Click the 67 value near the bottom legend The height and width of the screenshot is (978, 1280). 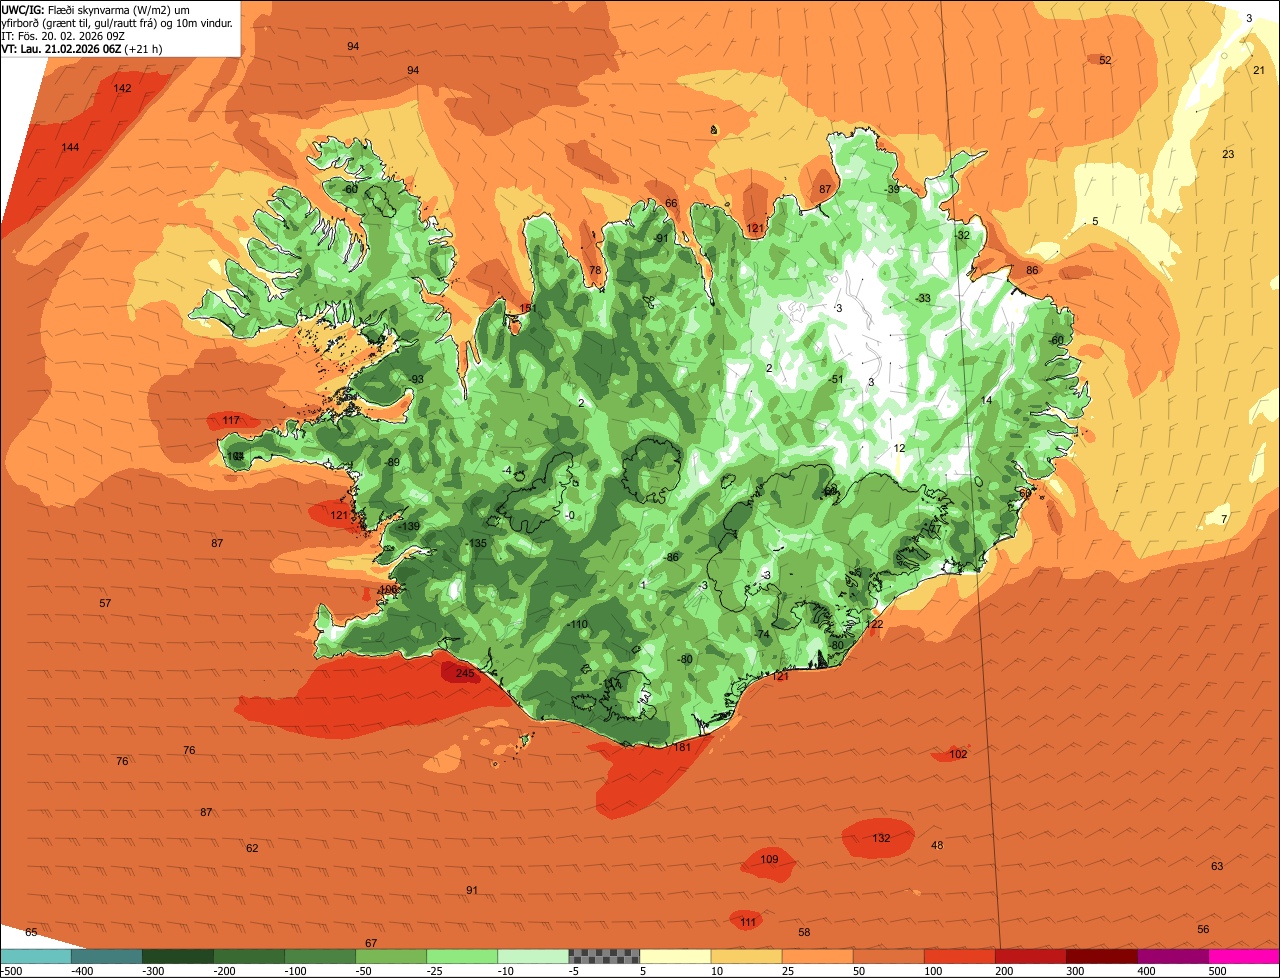(x=371, y=943)
